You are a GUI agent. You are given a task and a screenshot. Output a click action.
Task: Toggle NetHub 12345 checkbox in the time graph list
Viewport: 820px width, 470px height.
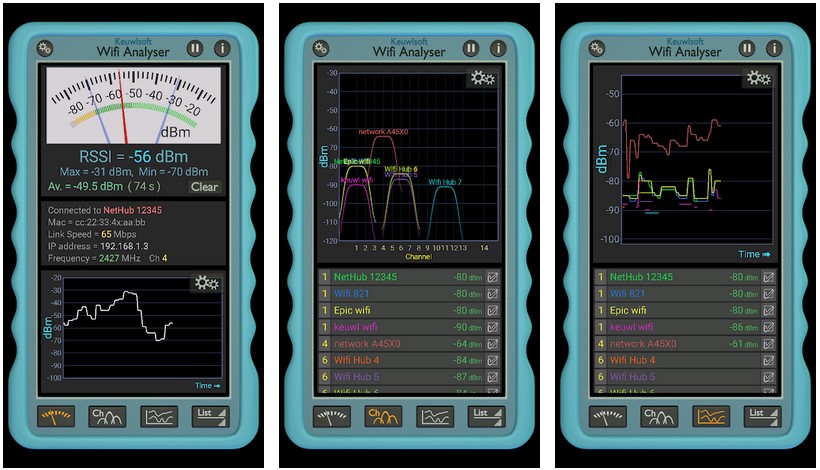pyautogui.click(x=768, y=277)
